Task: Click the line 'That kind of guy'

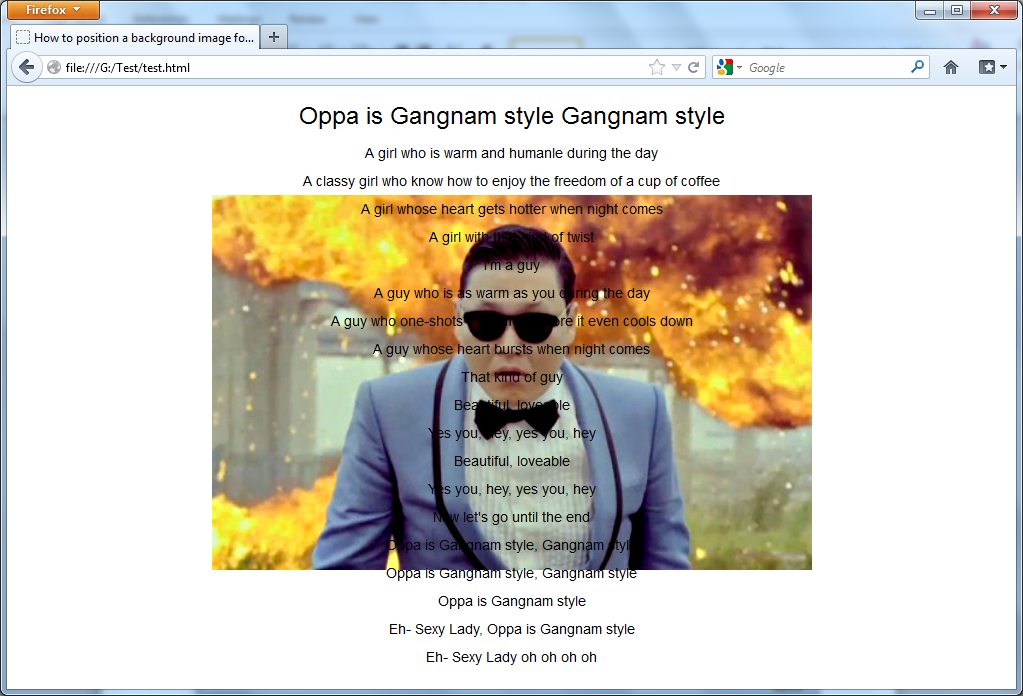Action: coord(512,378)
